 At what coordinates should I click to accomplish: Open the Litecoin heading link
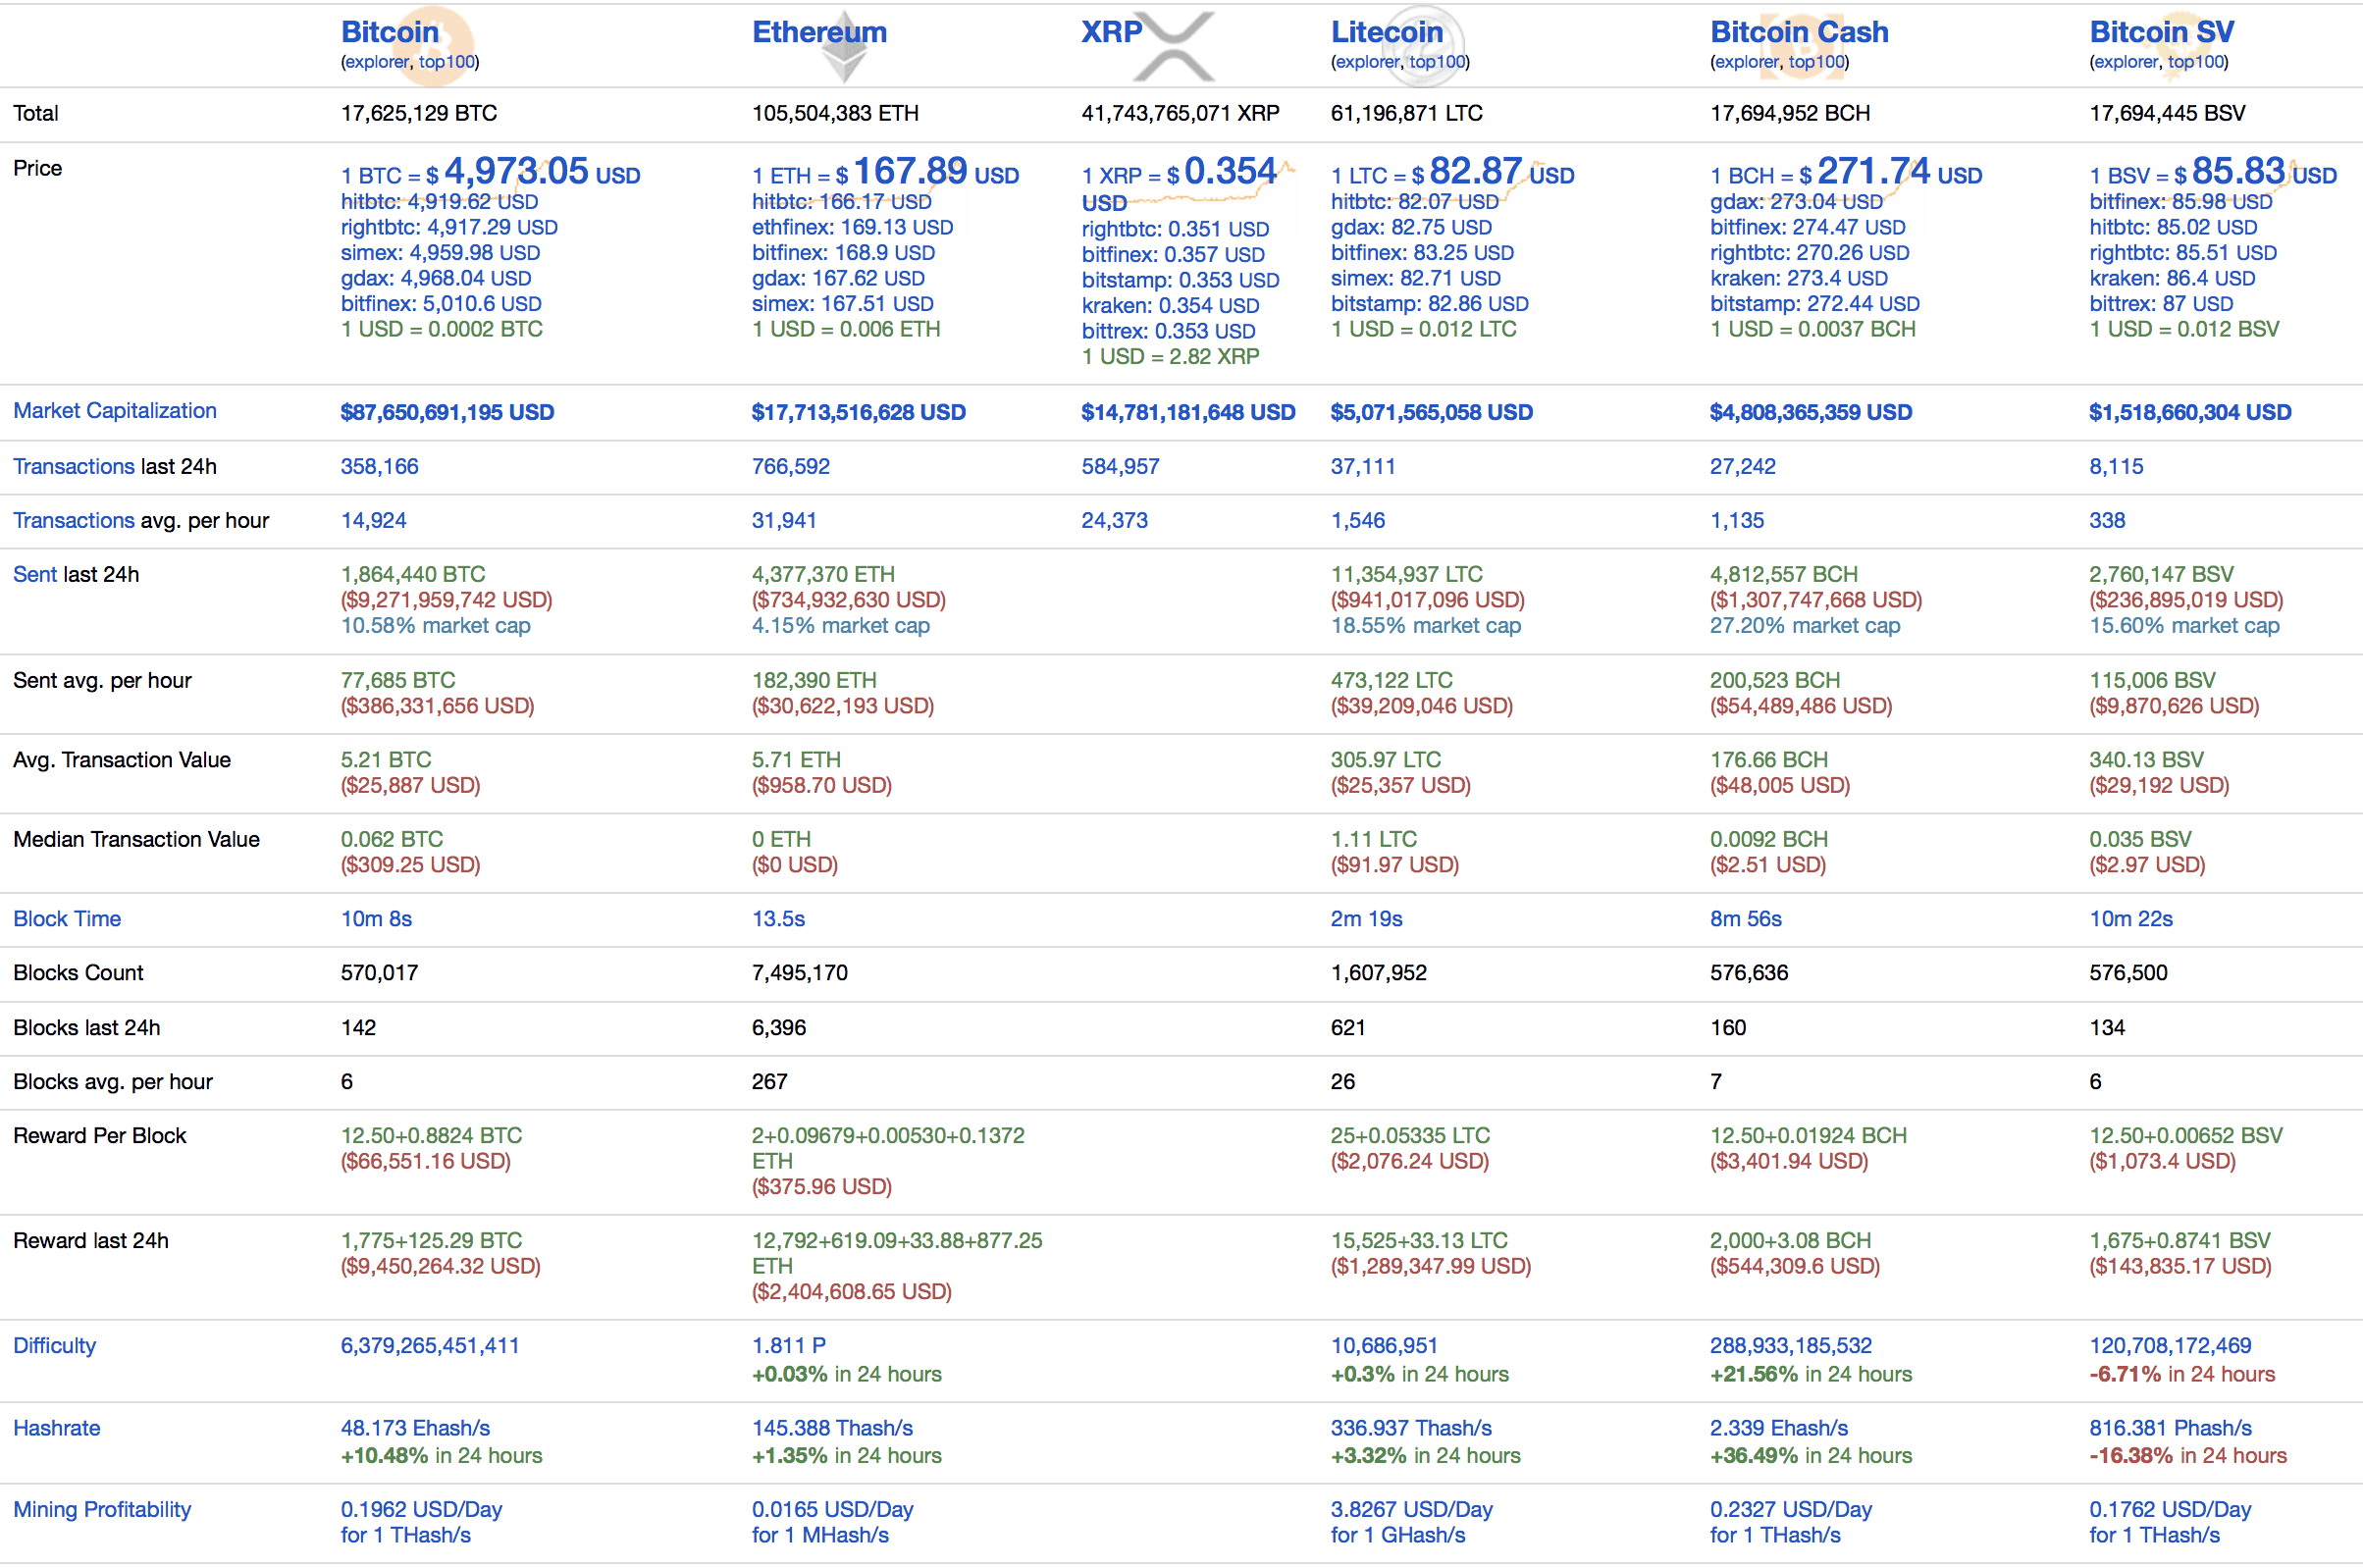click(x=1387, y=32)
